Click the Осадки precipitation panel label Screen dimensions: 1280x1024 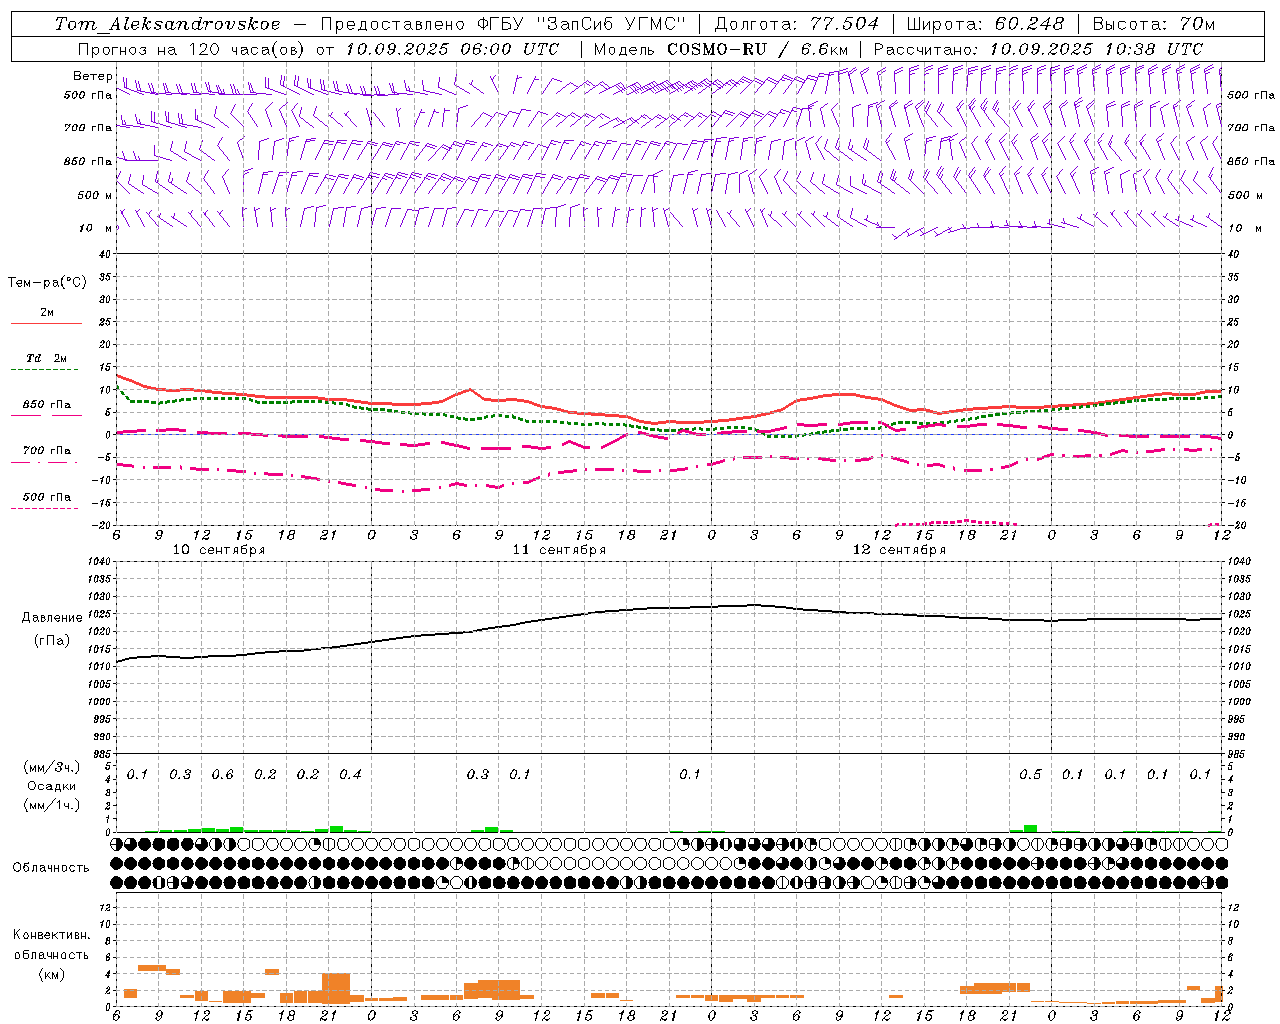(52, 786)
